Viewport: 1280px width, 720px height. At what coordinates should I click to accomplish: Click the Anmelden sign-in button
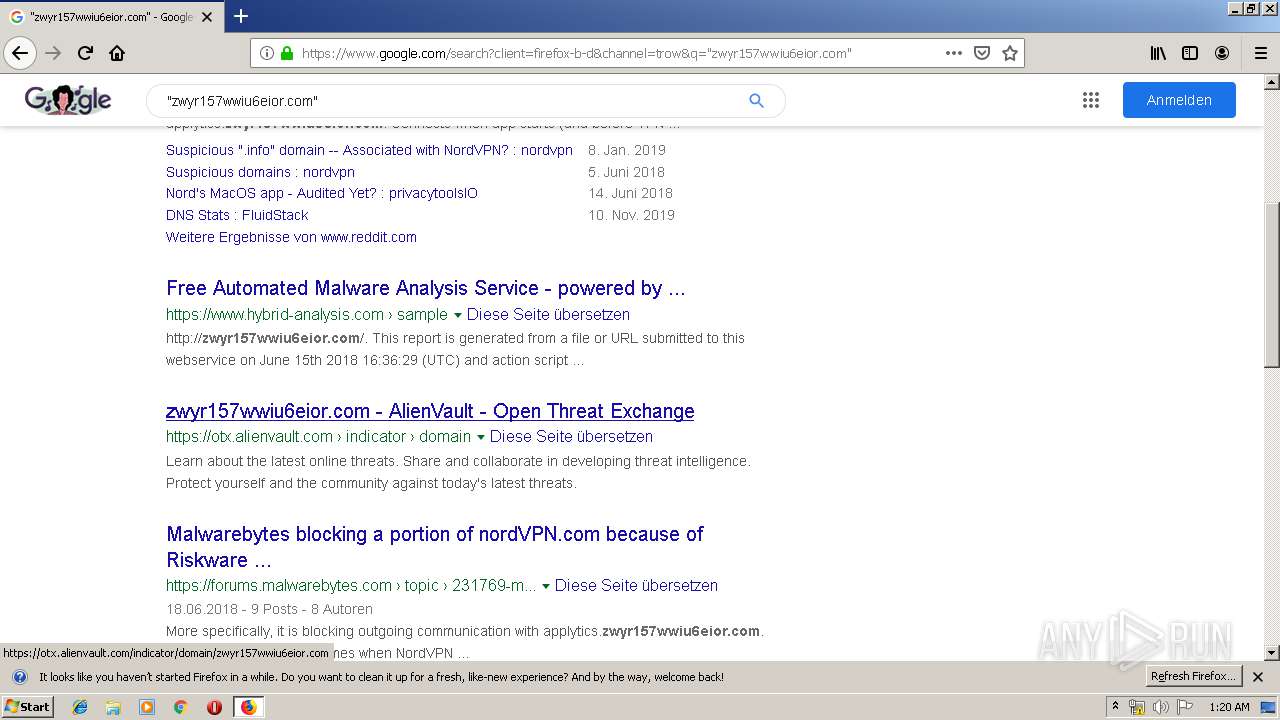click(1179, 100)
